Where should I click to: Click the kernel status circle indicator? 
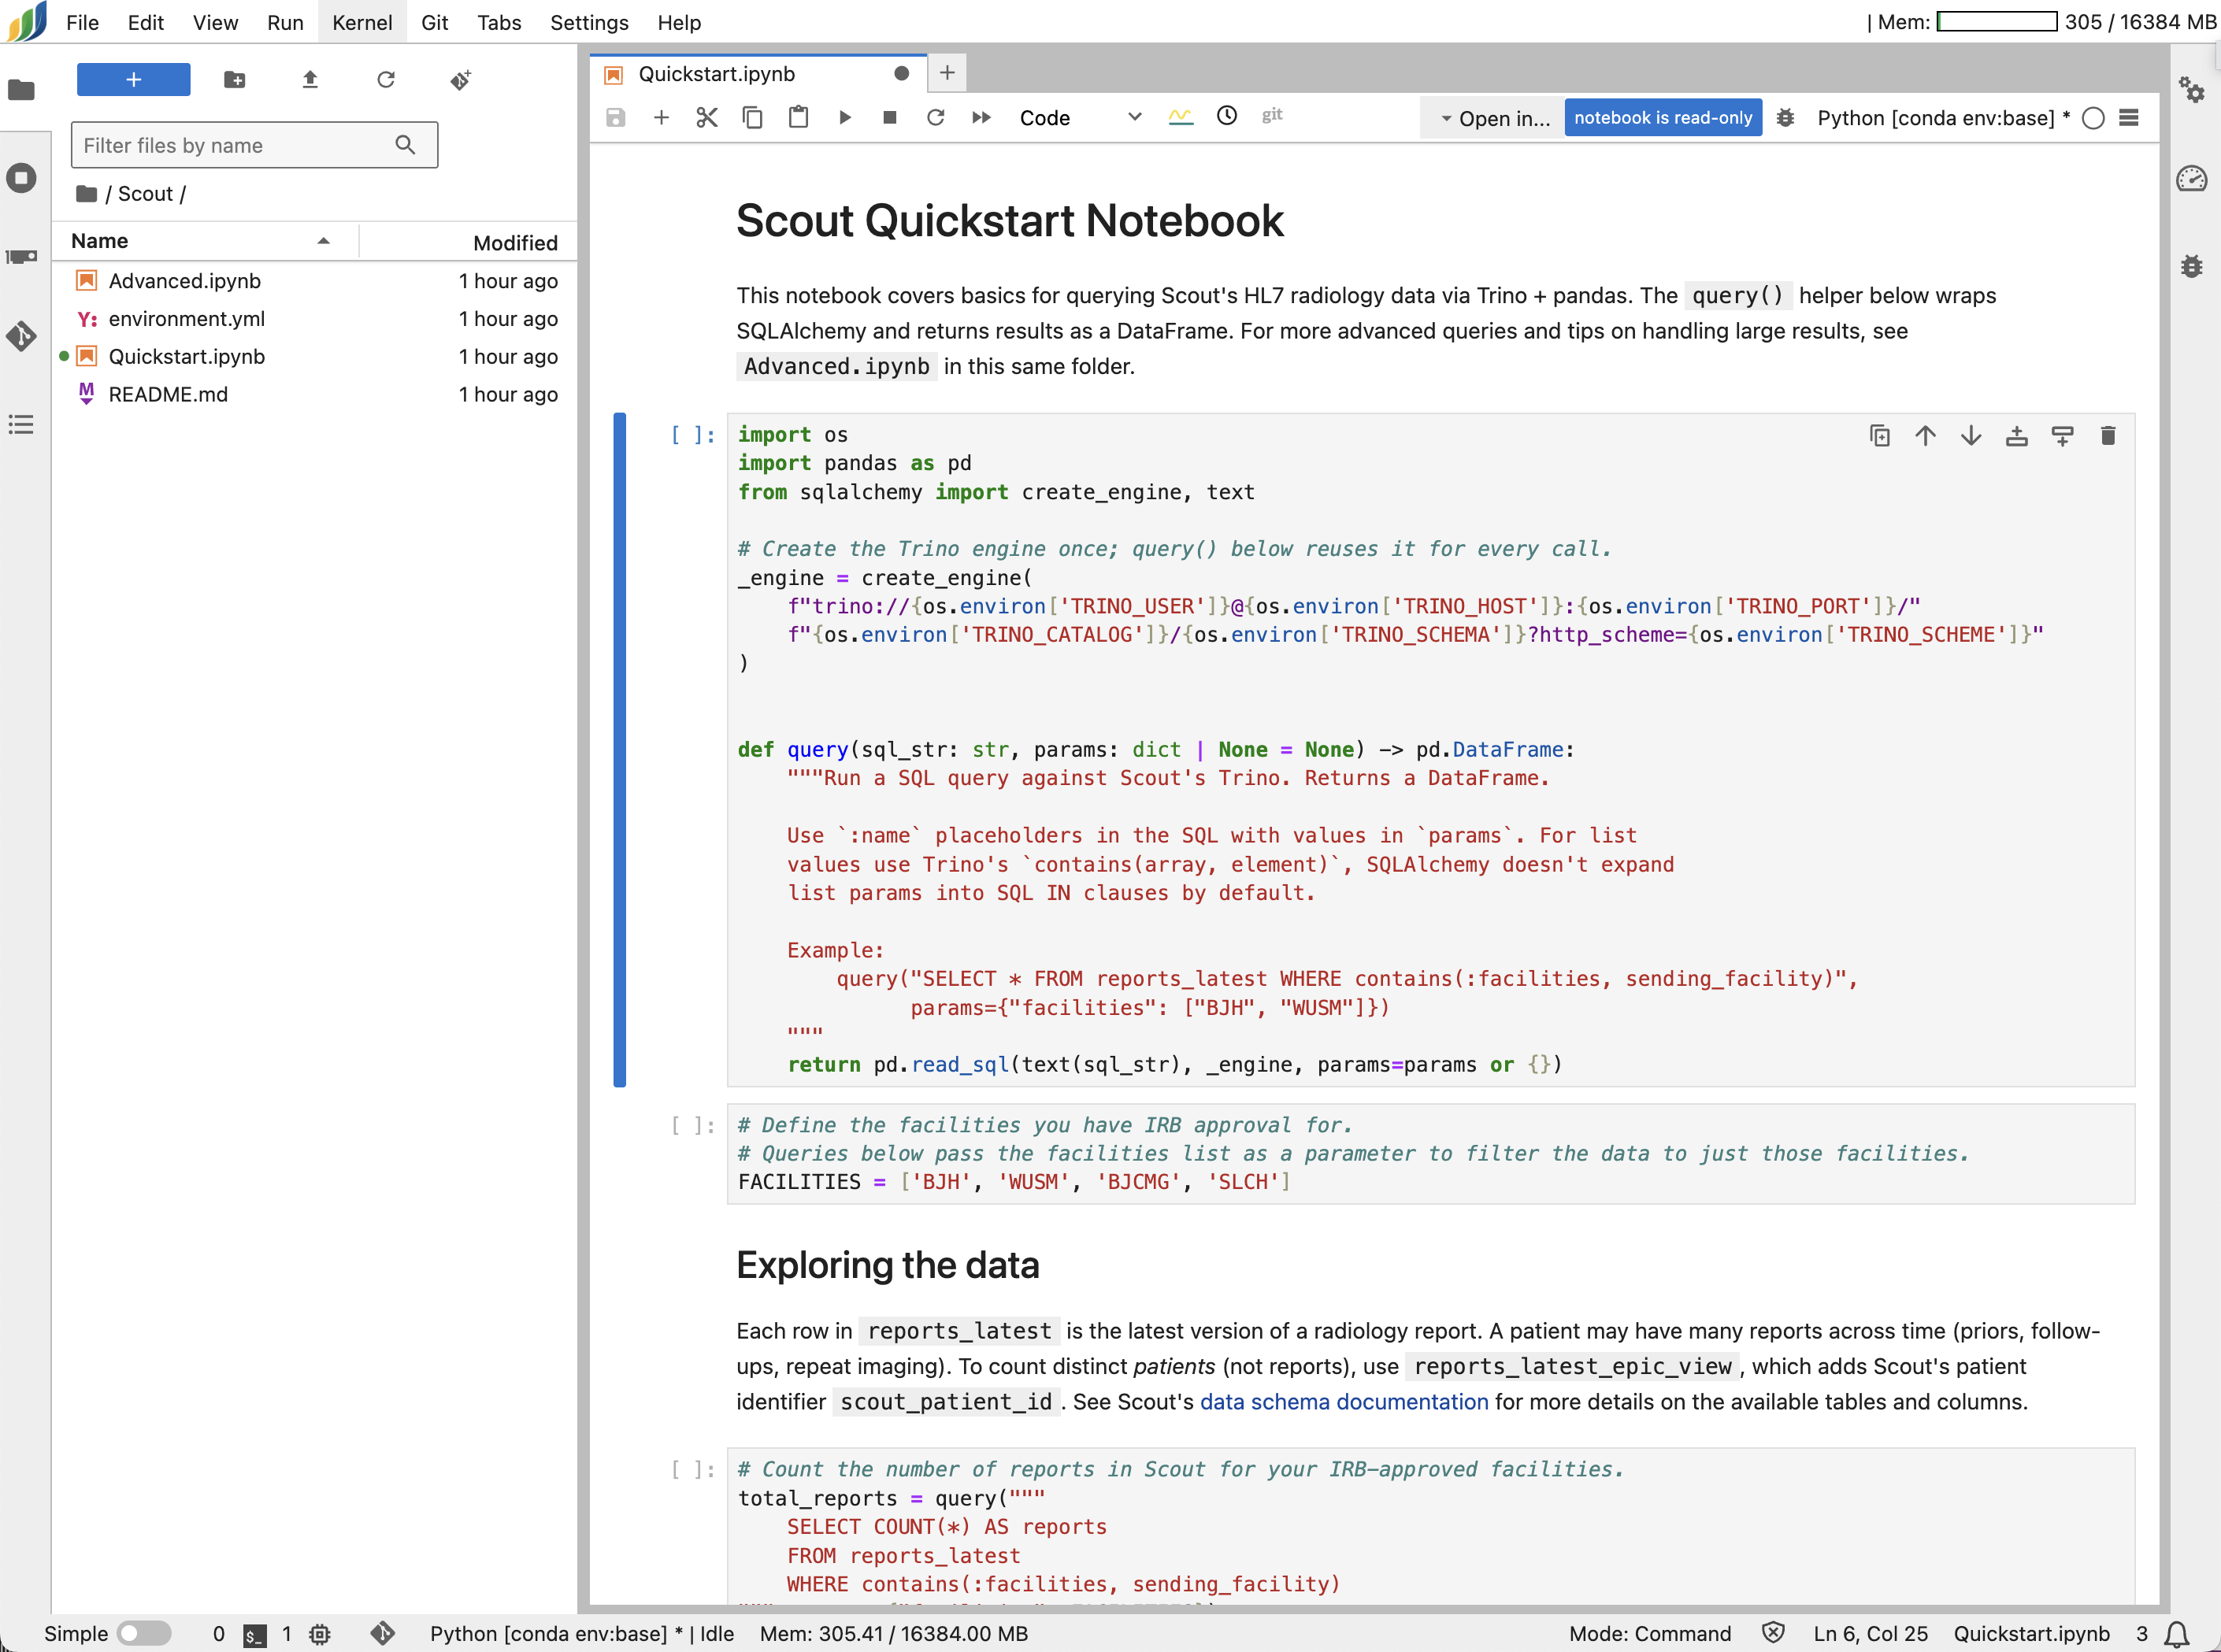2093,118
